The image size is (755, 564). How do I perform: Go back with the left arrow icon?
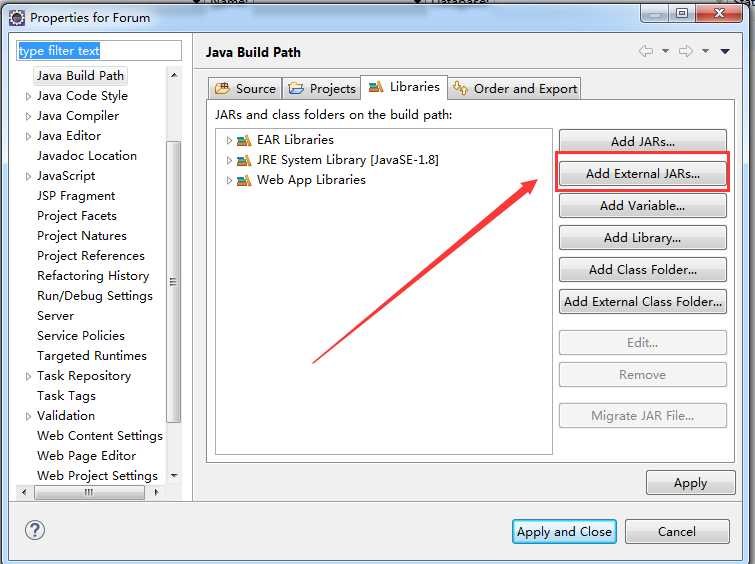click(646, 51)
